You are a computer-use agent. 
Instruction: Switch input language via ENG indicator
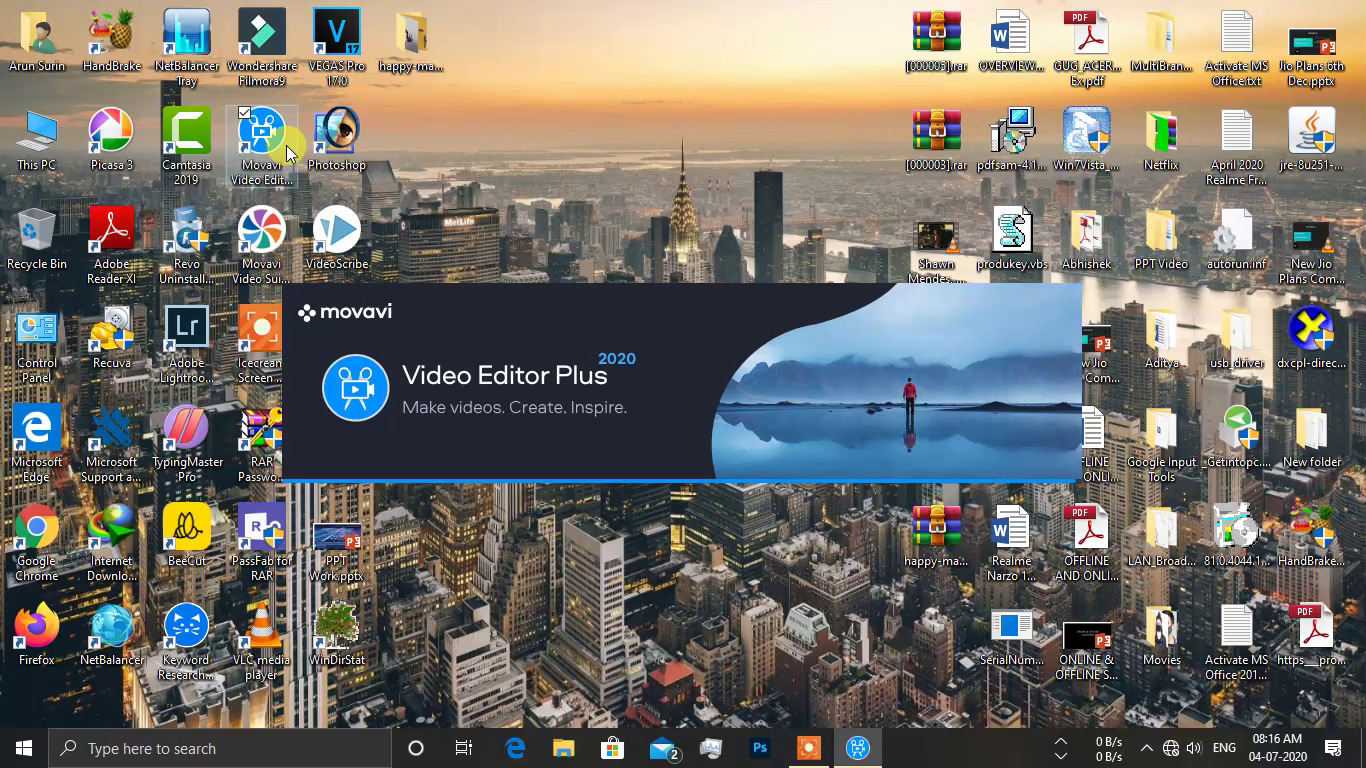[x=1223, y=747]
